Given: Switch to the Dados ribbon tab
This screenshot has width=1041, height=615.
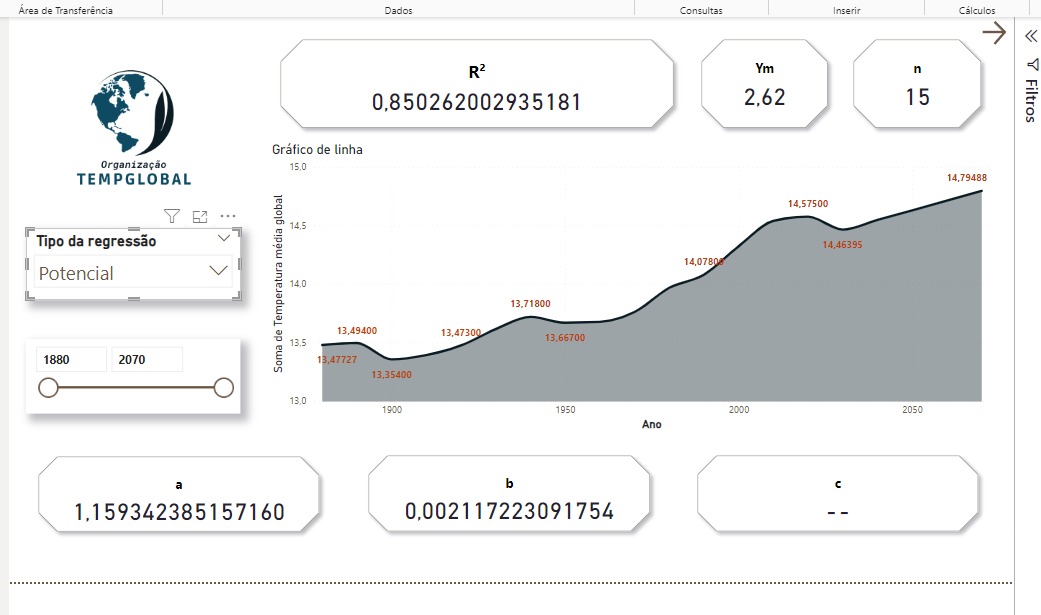Looking at the screenshot, I should (x=399, y=9).
